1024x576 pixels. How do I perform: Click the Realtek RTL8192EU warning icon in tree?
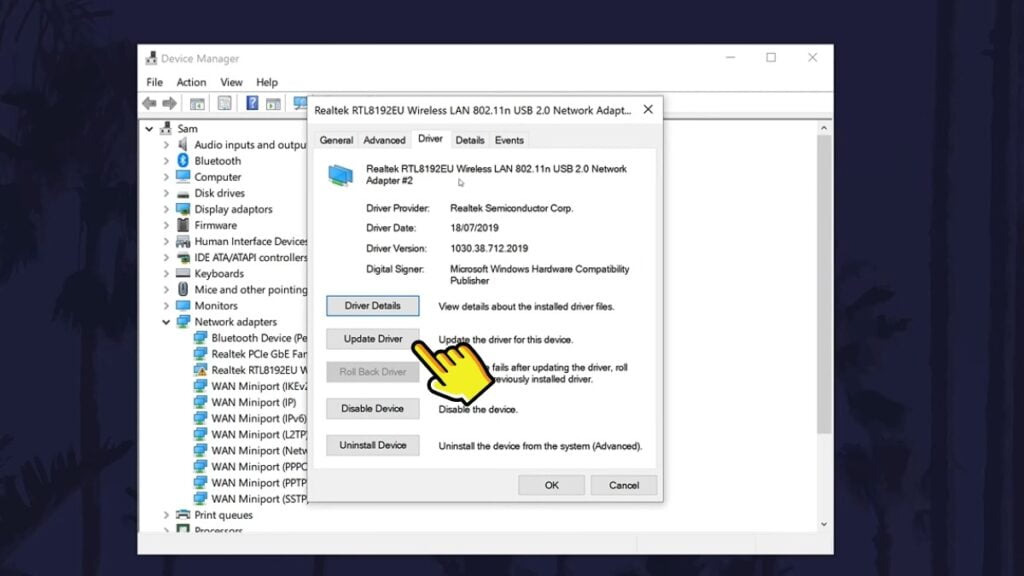tap(200, 370)
